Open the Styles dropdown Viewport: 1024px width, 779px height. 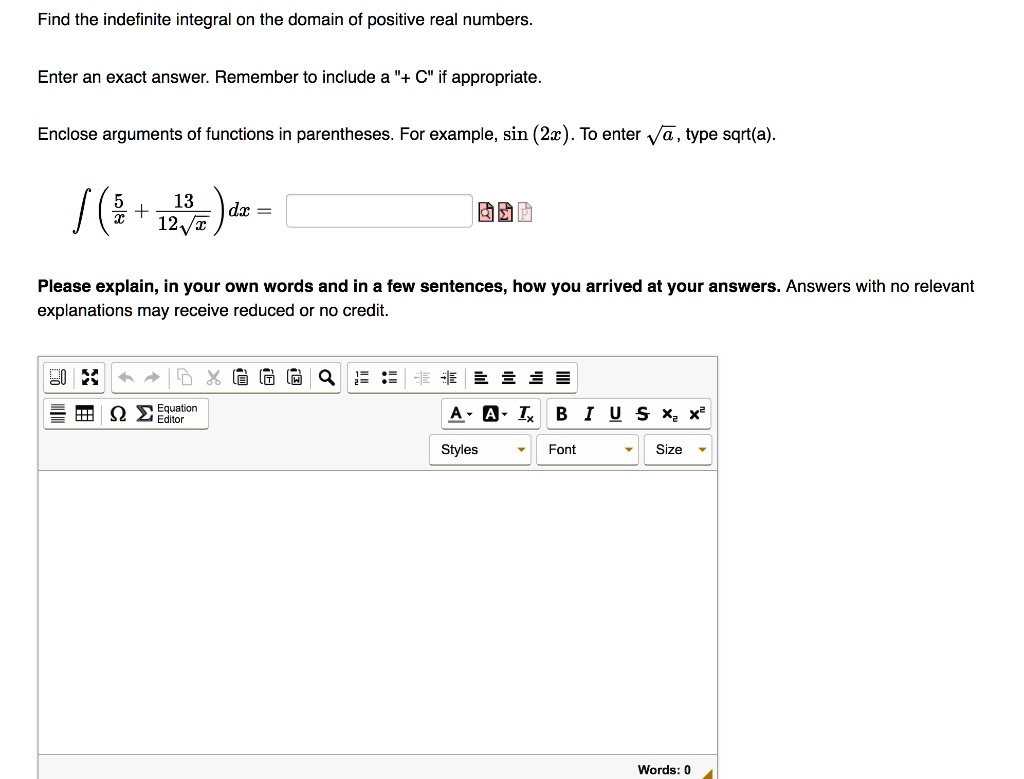pyautogui.click(x=480, y=449)
